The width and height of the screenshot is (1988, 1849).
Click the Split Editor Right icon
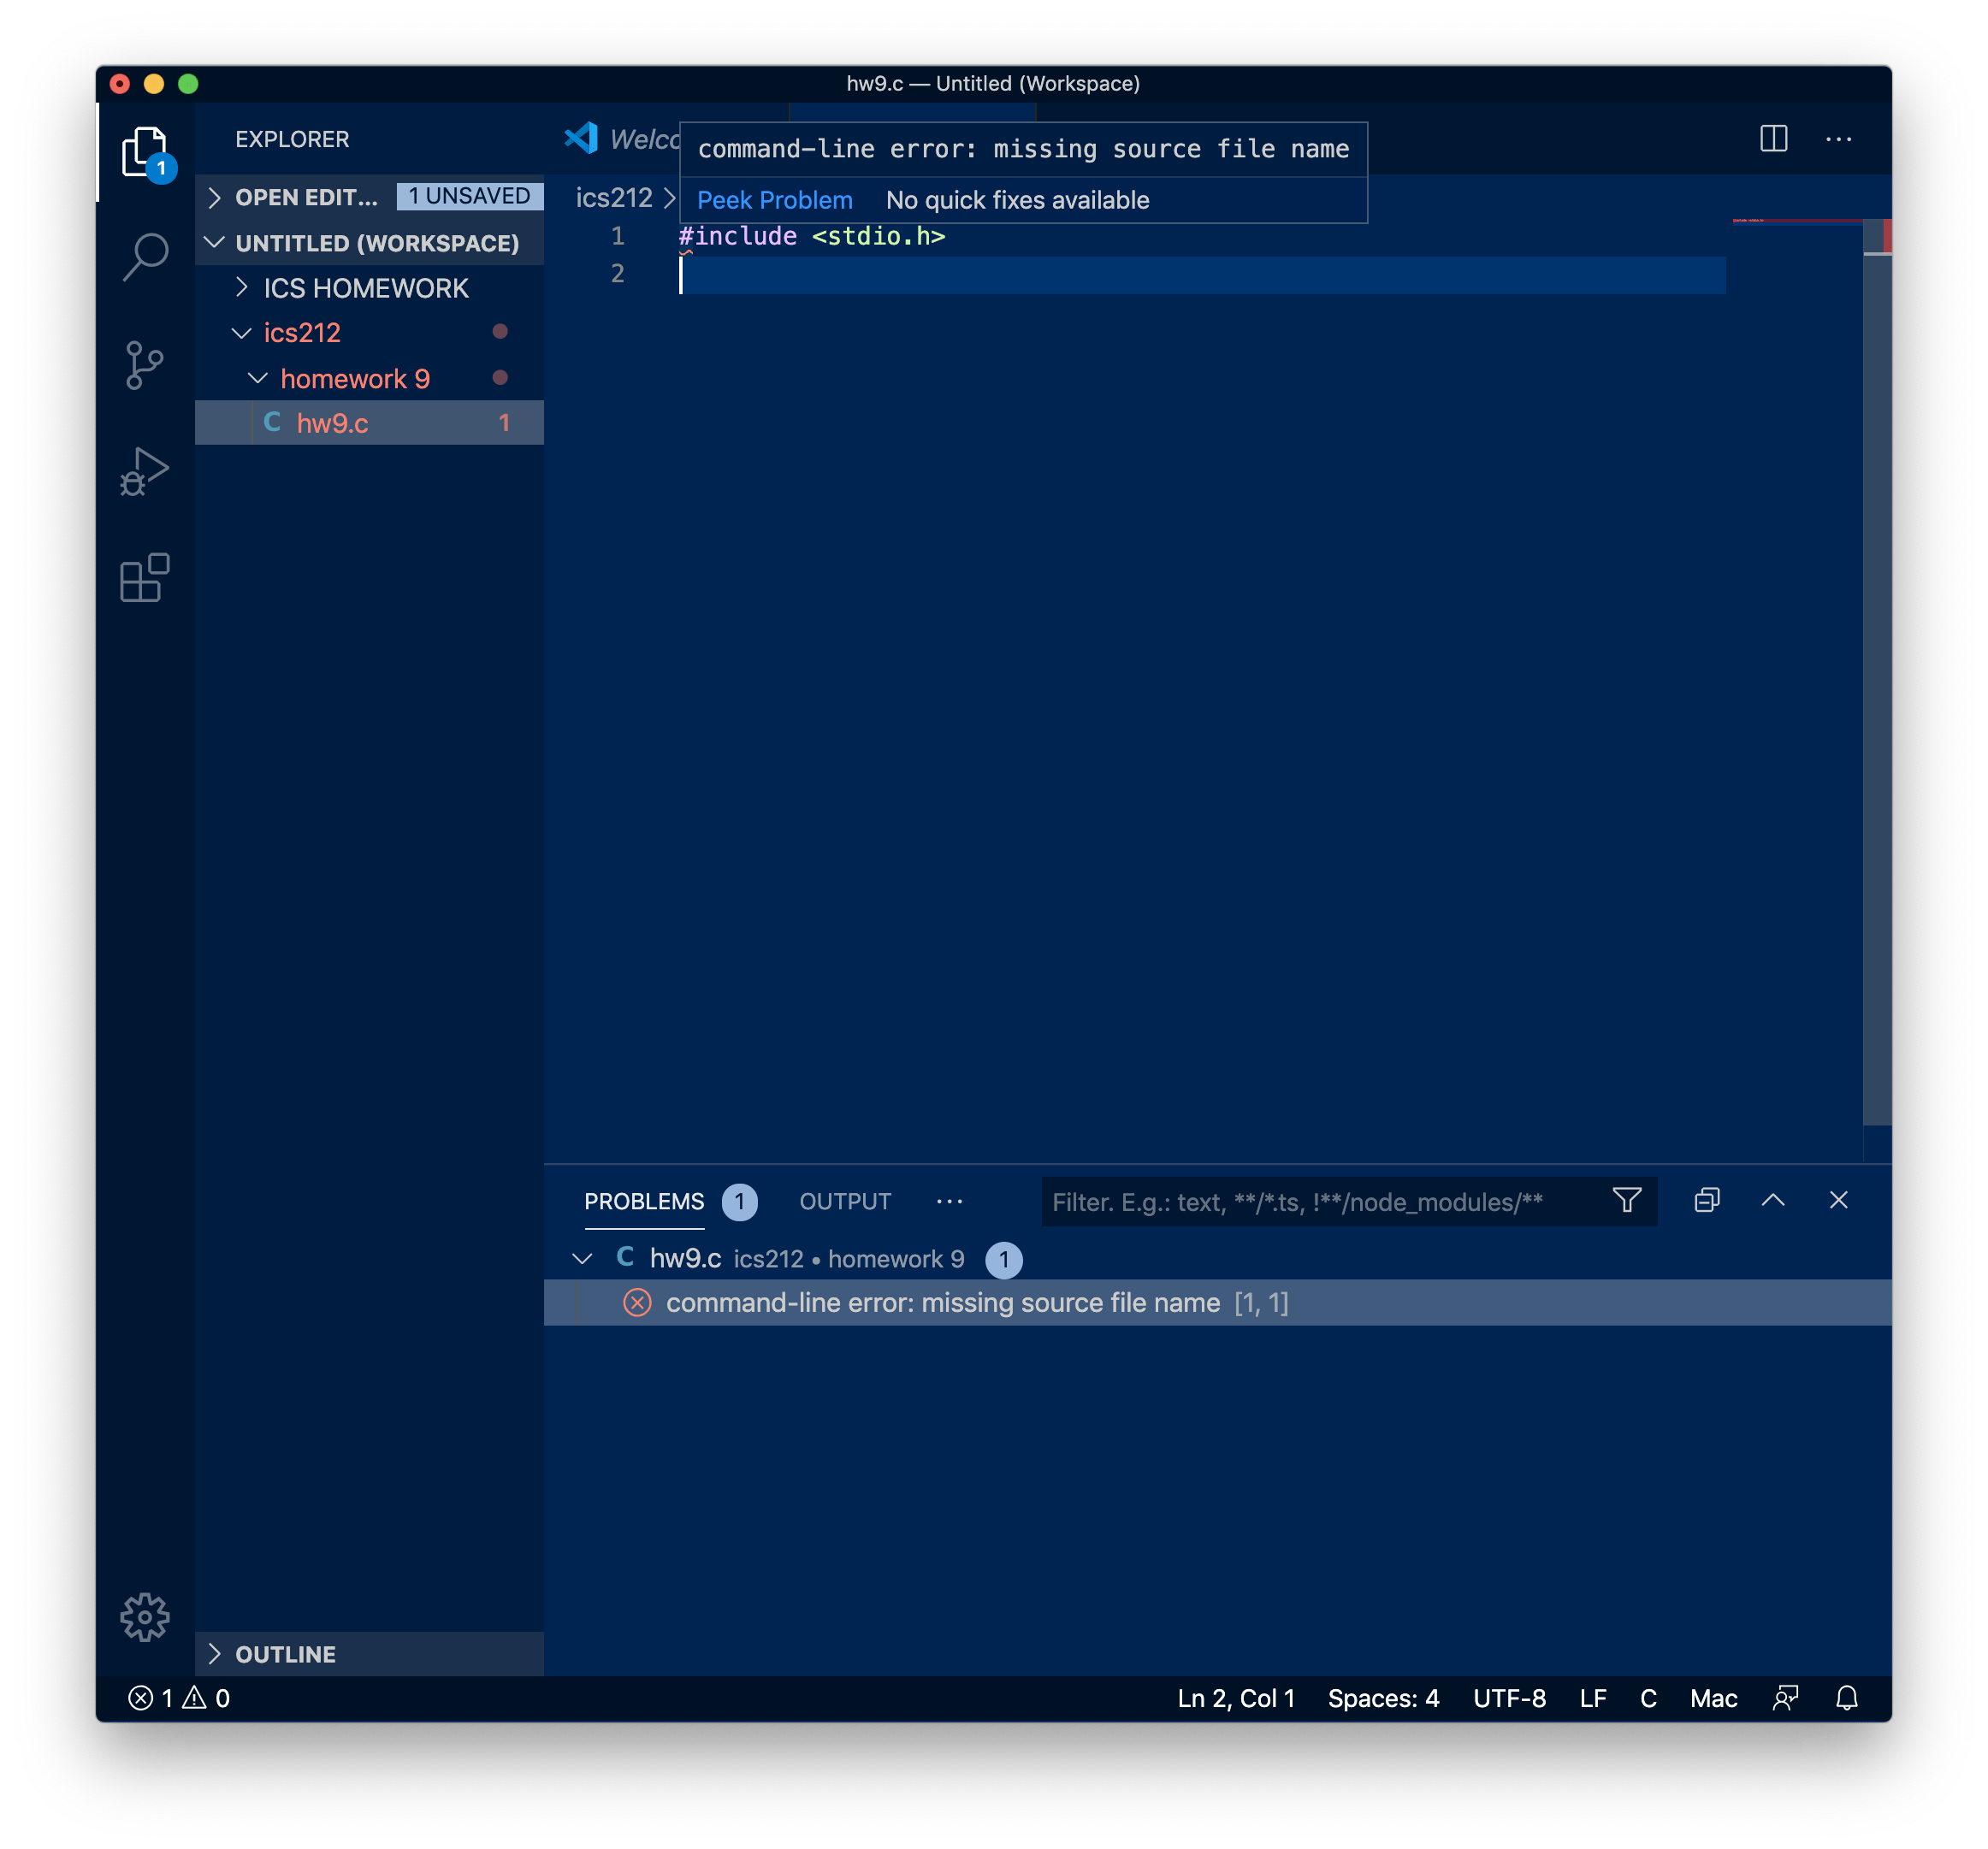coord(1773,139)
